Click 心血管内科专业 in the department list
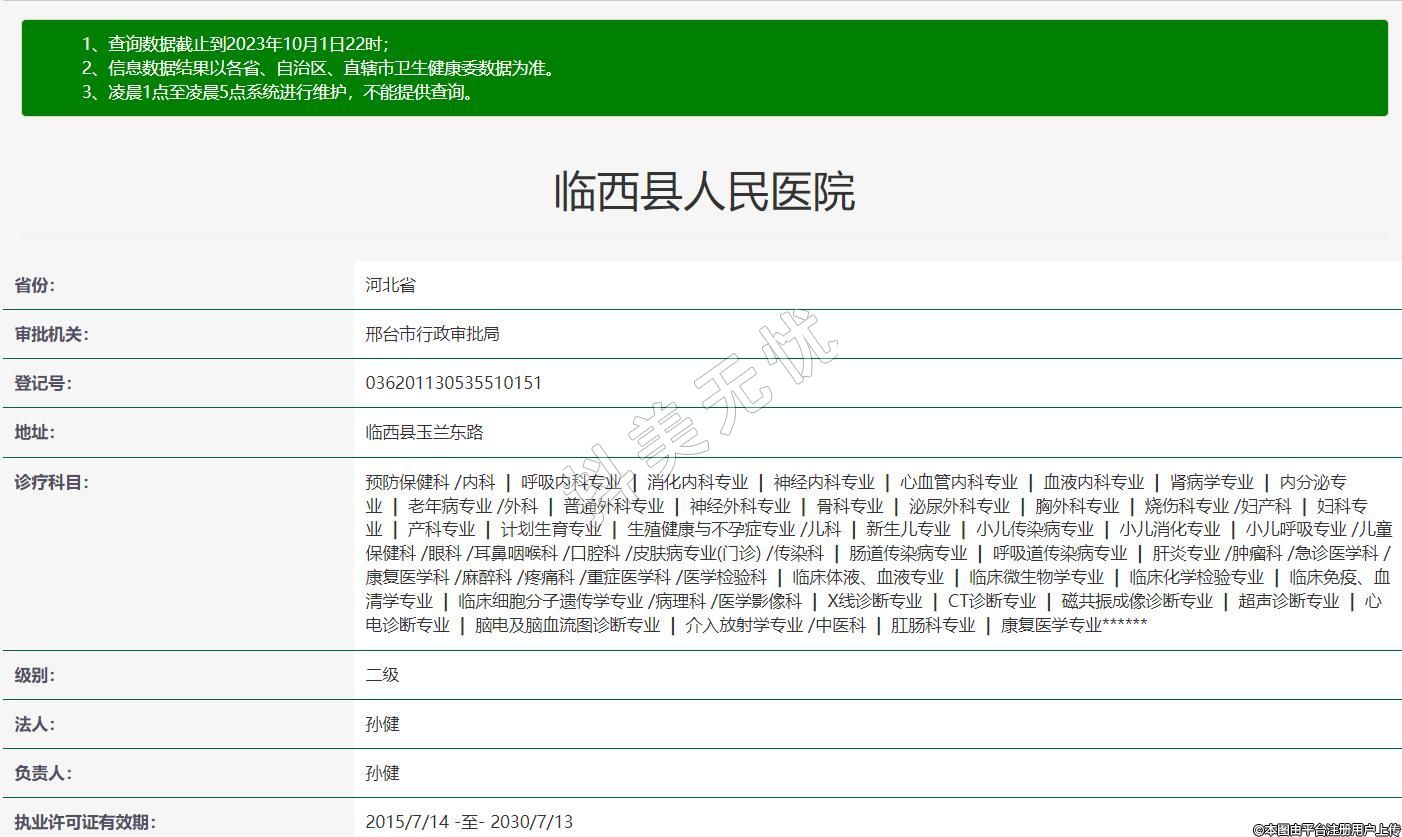Viewport: 1402px width, 837px height. [x=958, y=482]
